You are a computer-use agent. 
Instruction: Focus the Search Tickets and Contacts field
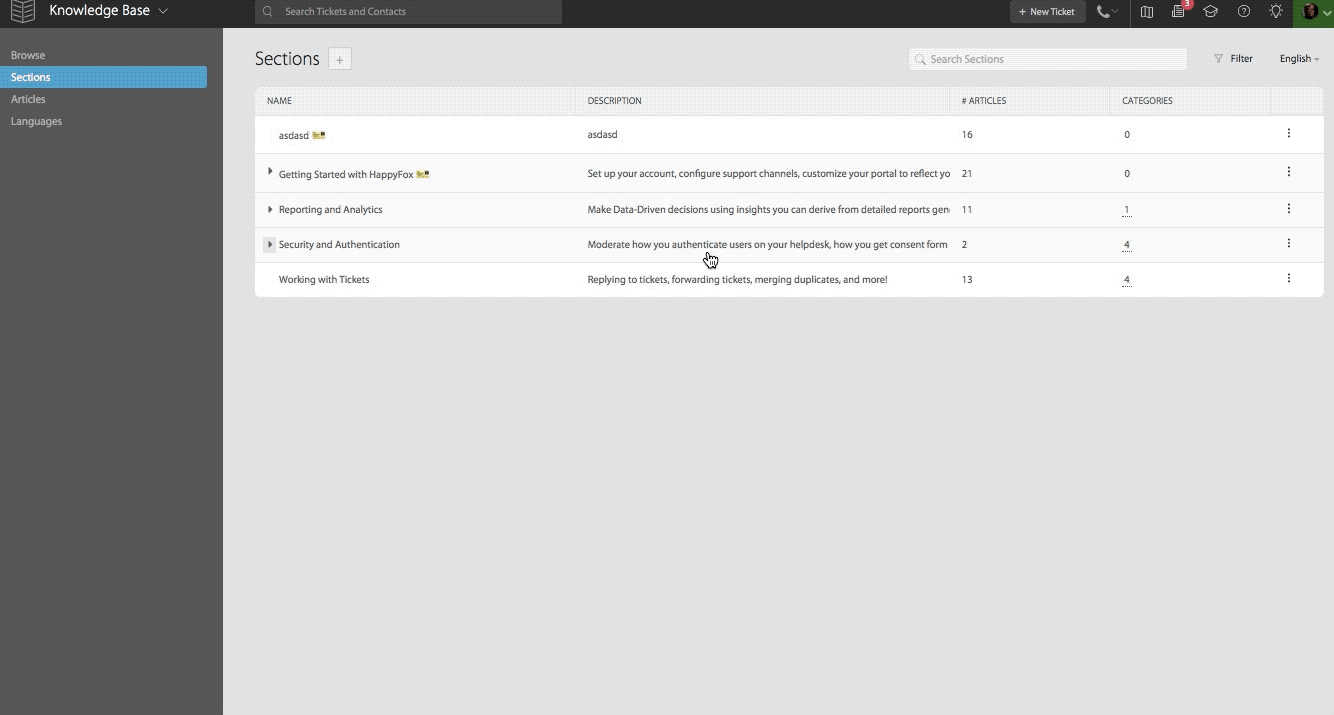pyautogui.click(x=408, y=12)
